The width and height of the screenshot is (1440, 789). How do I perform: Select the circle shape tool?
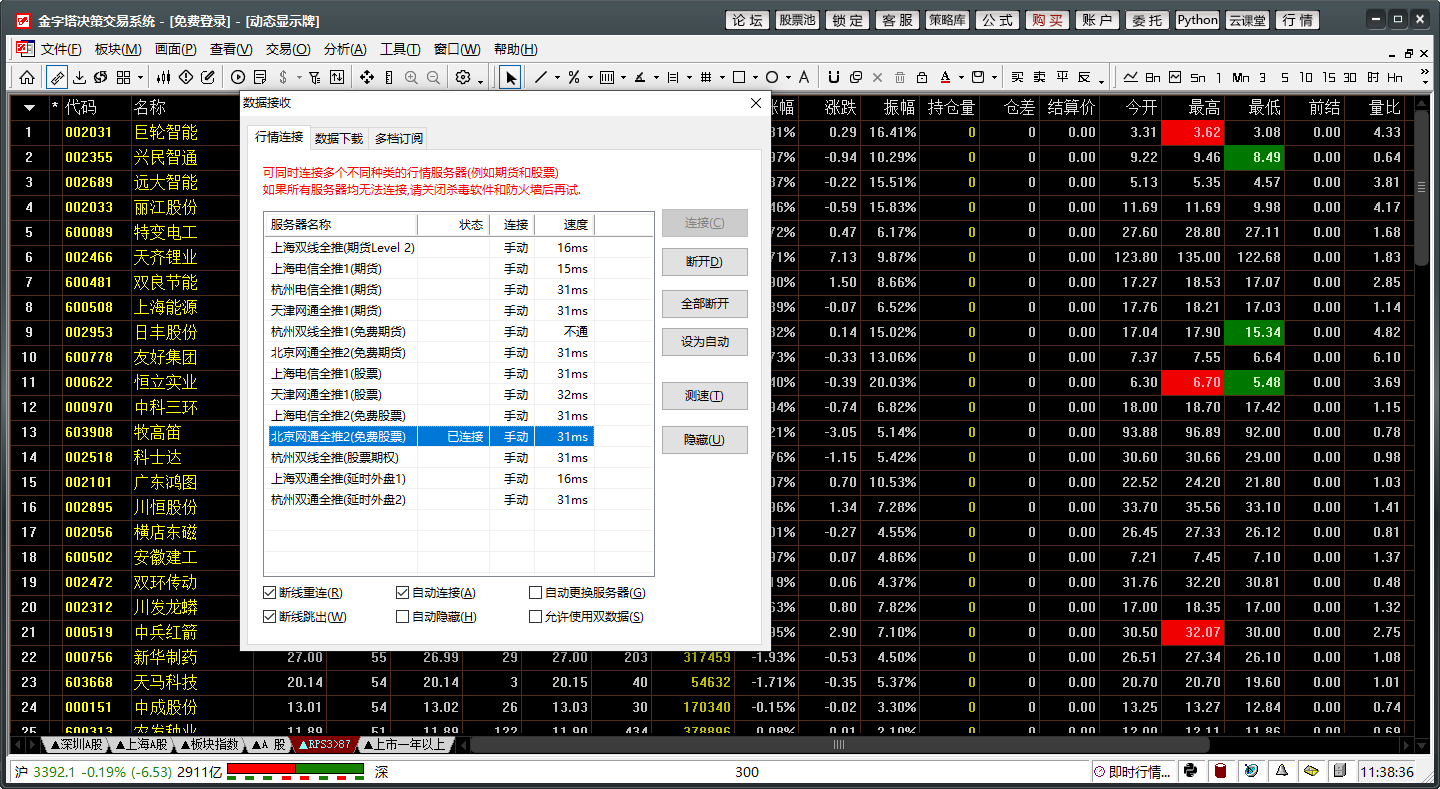(x=772, y=77)
